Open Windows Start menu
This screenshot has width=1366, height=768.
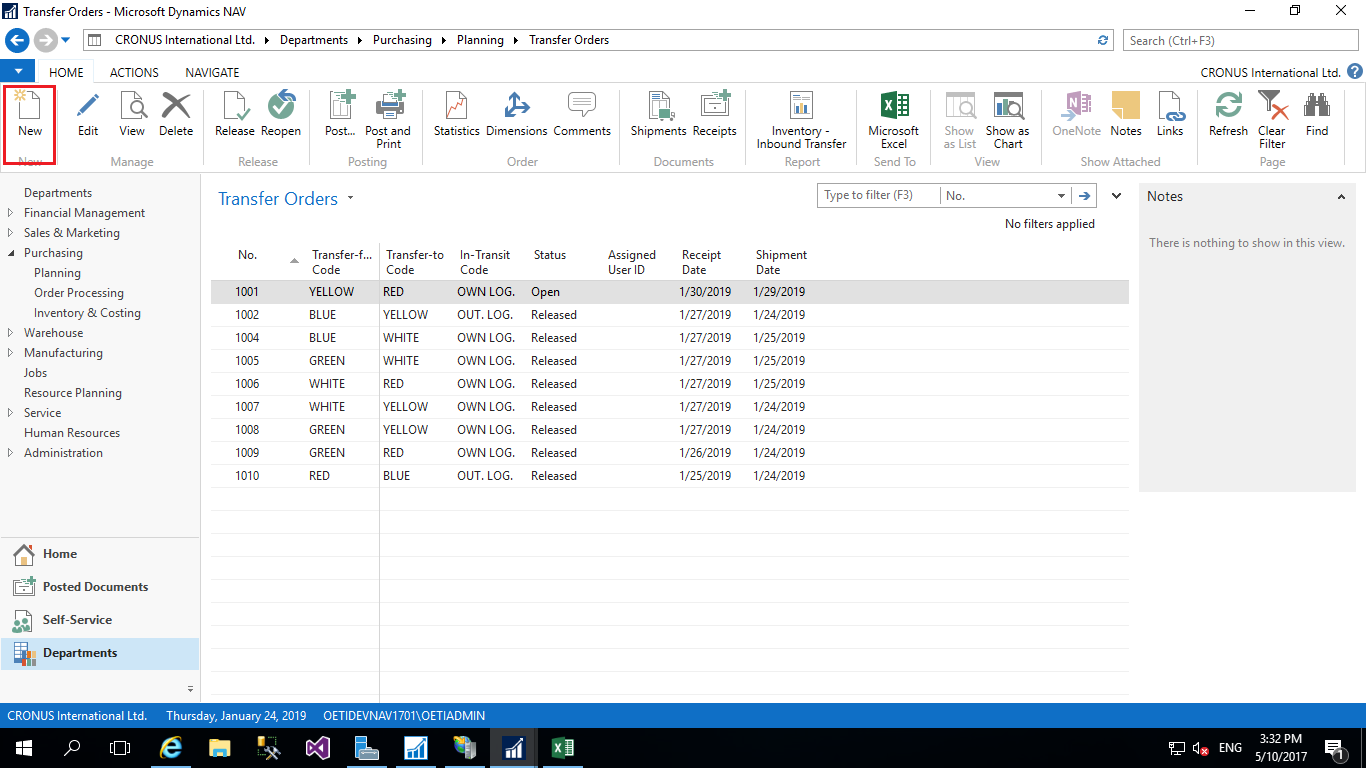point(23,748)
